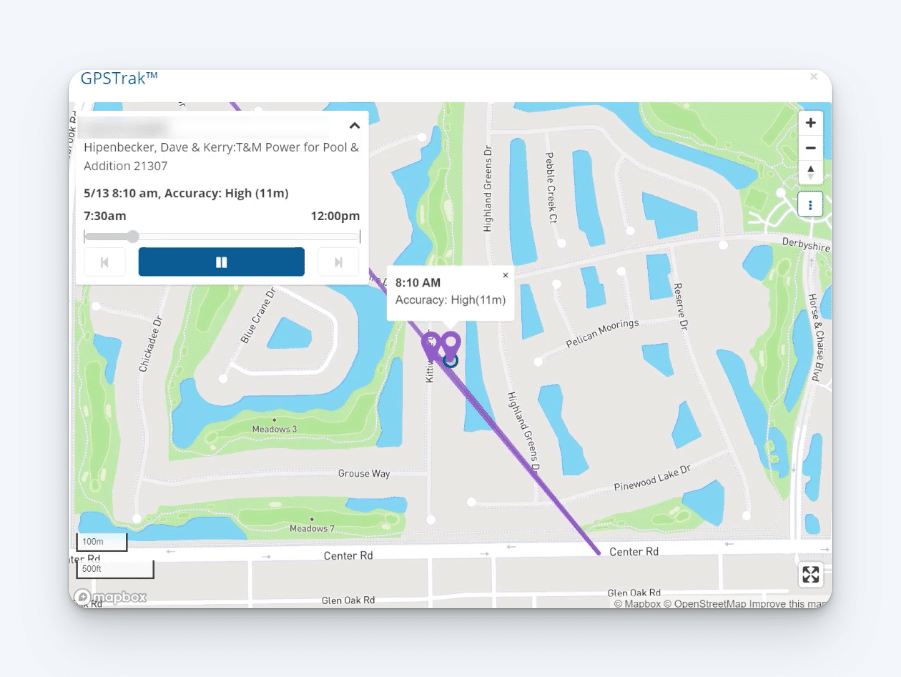Close the 8:10 AM accuracy popup
Image resolution: width=901 pixels, height=677 pixels.
[x=505, y=275]
